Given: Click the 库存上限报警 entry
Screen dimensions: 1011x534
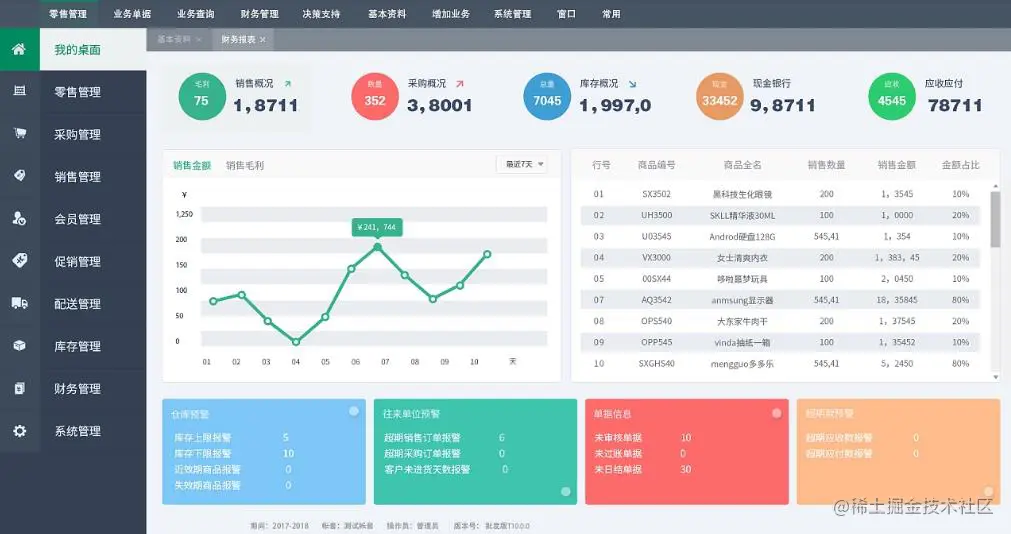Looking at the screenshot, I should click(x=202, y=438).
